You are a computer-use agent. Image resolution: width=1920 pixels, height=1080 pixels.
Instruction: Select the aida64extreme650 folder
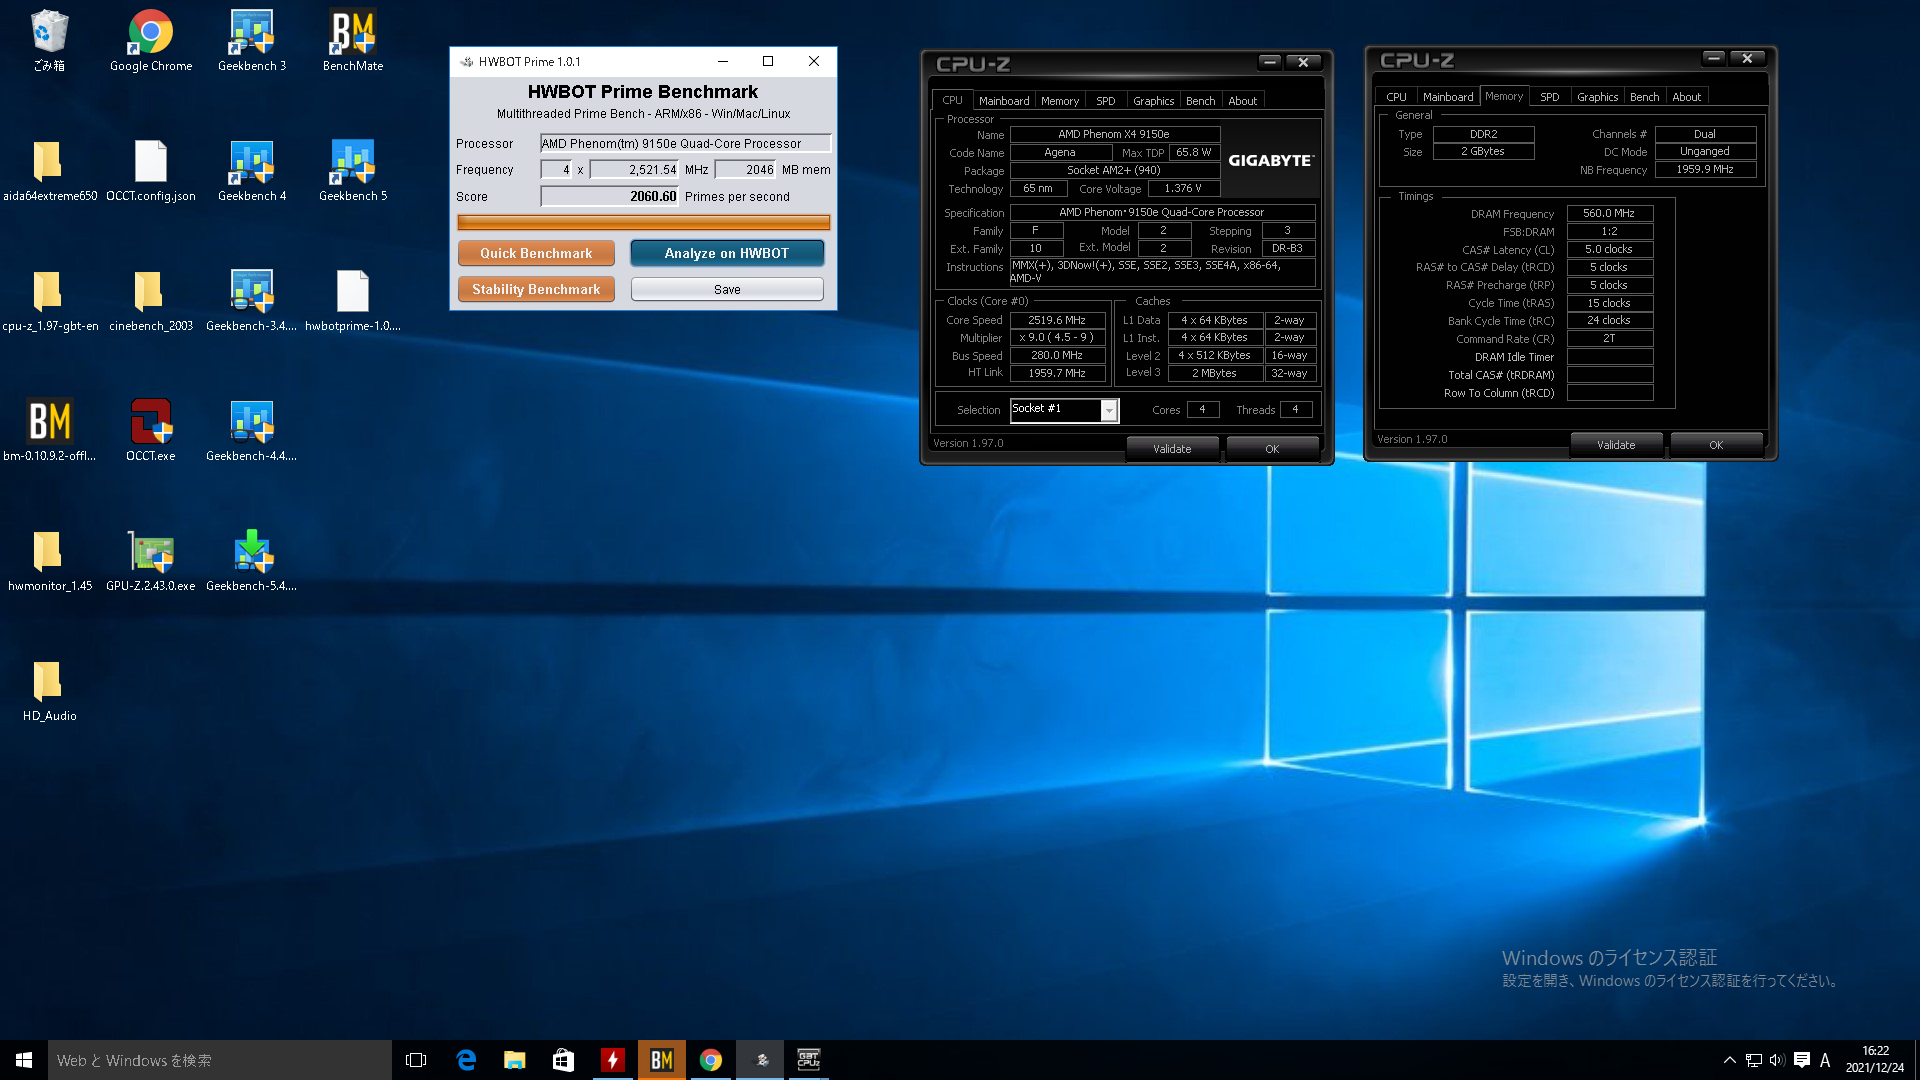49,171
